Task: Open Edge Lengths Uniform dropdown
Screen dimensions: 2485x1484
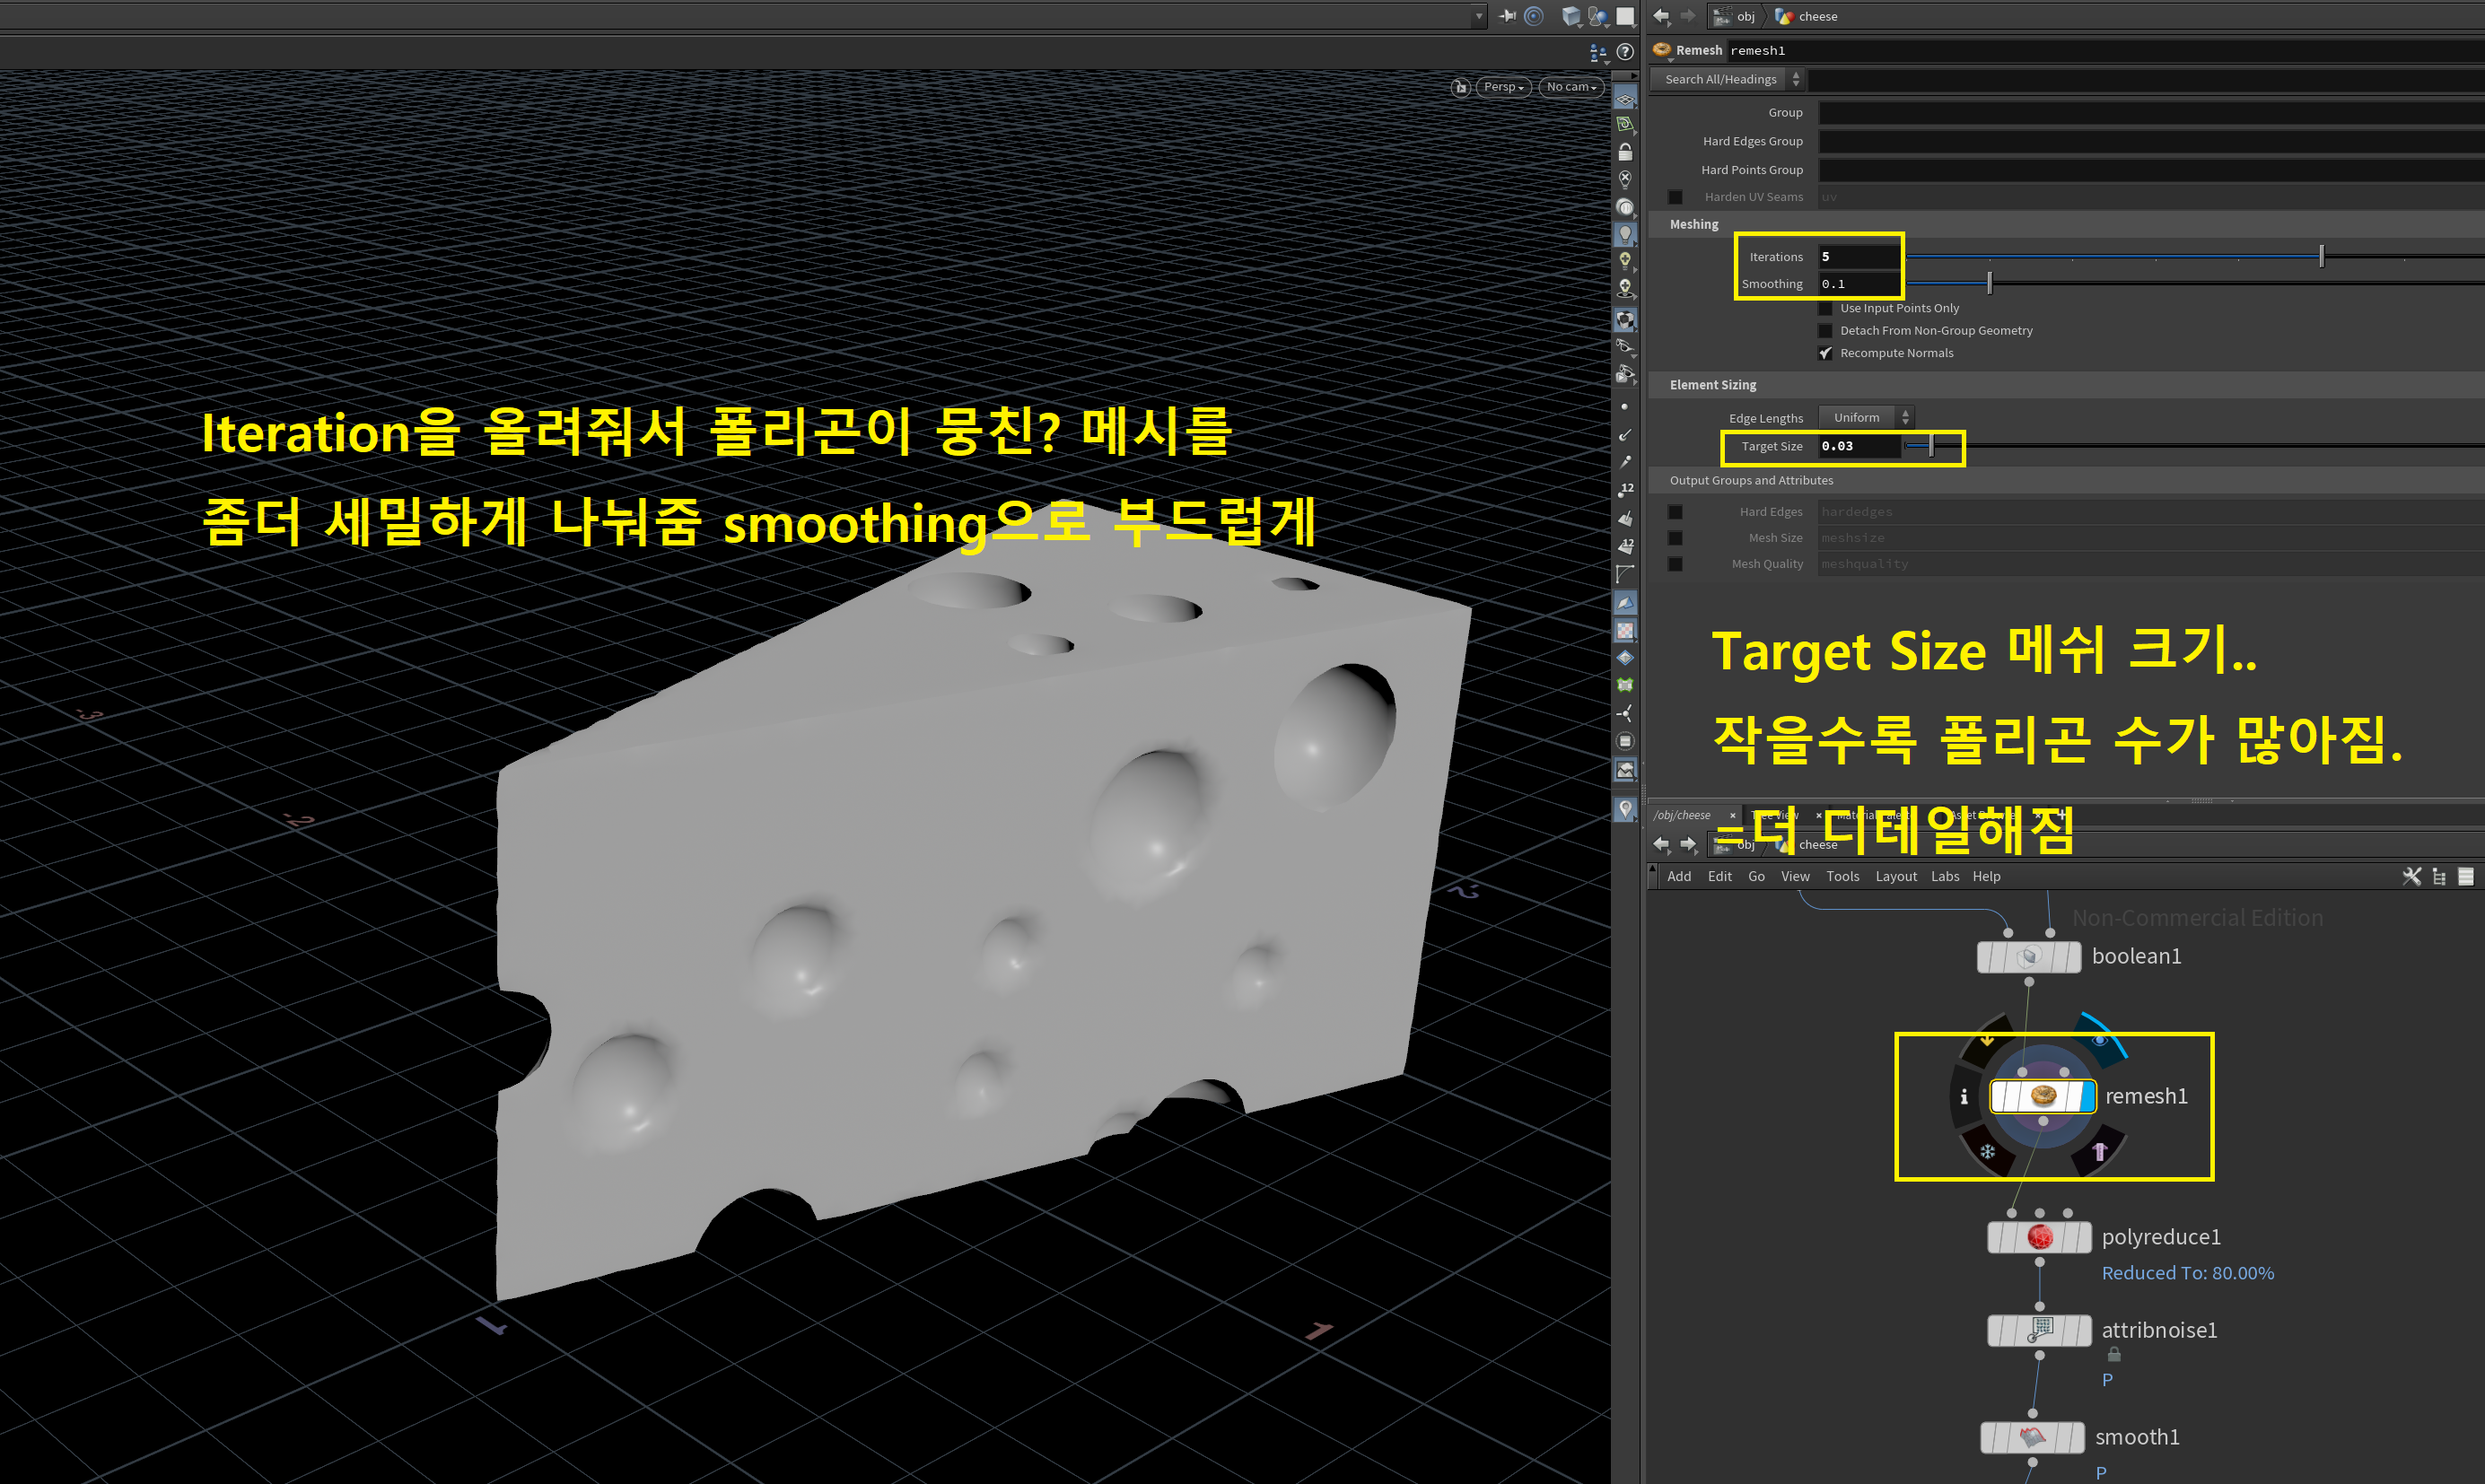Action: click(x=1865, y=418)
